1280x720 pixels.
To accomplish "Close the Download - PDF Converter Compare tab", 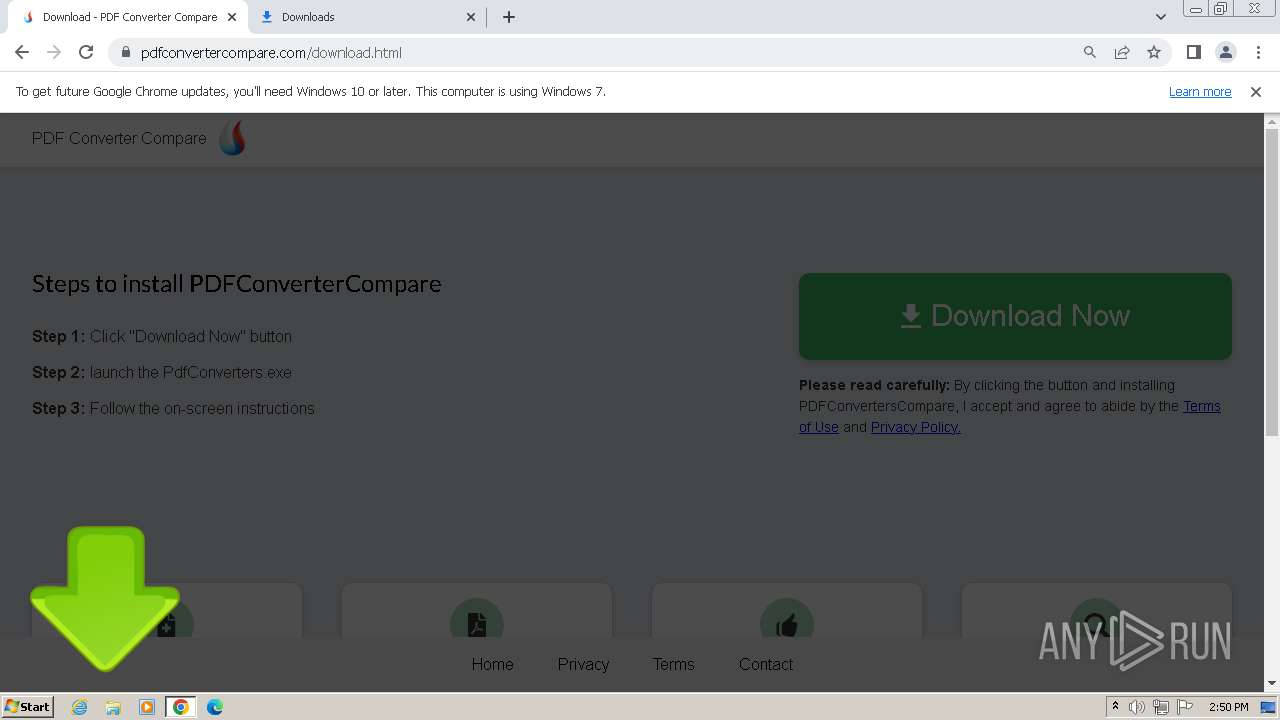I will point(232,17).
